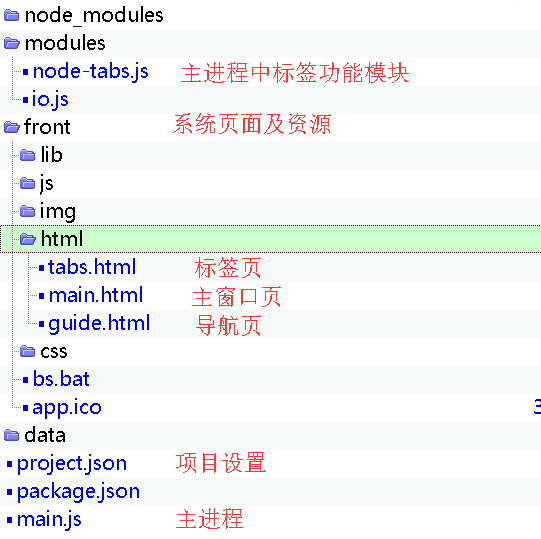
Task: Open the node-tabs.js file
Action: pos(90,72)
